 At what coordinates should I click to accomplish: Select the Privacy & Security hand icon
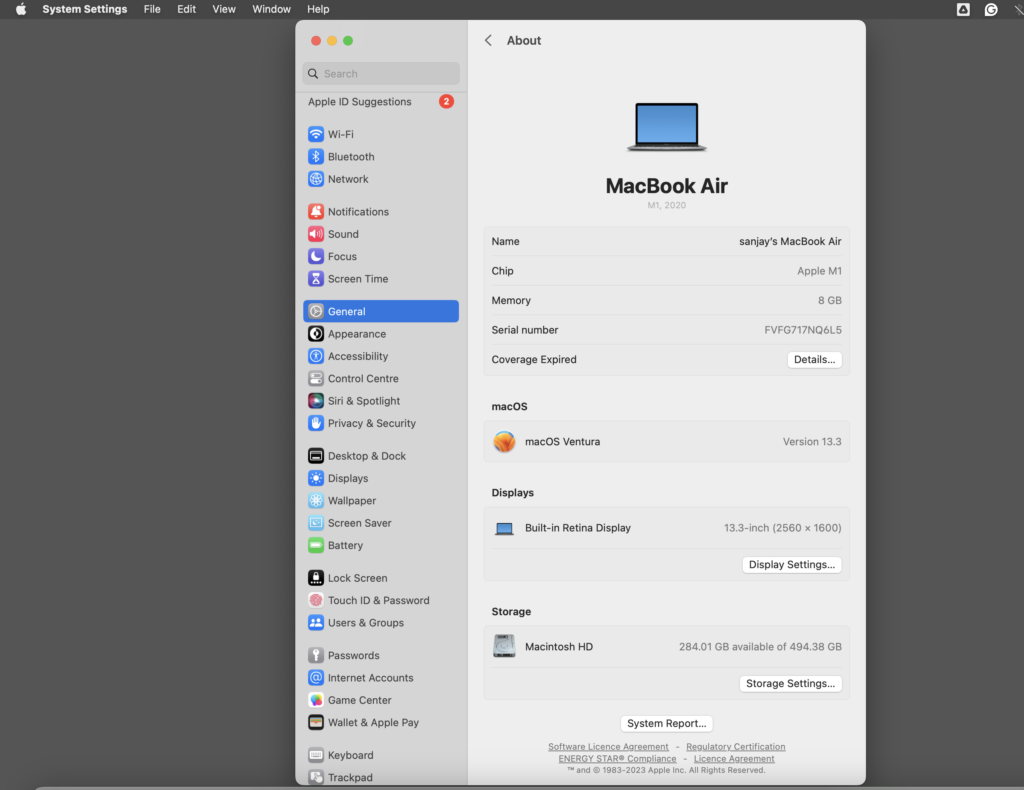click(316, 423)
